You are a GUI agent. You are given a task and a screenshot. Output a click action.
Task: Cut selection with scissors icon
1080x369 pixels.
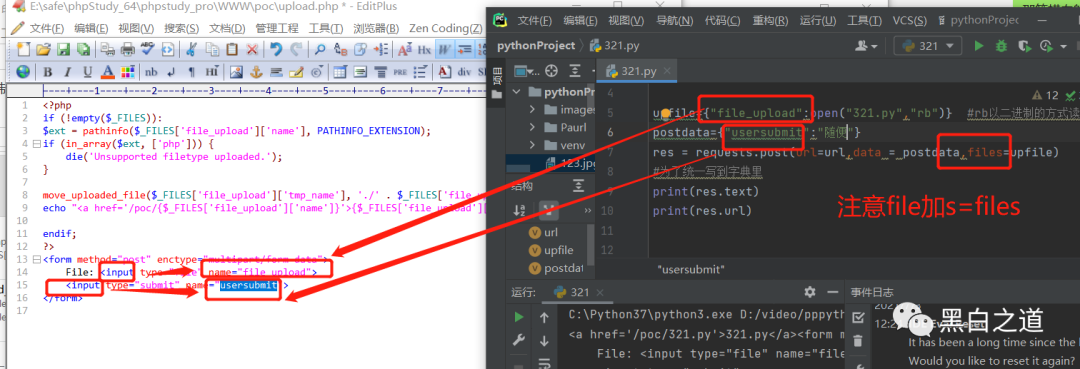tap(192, 49)
